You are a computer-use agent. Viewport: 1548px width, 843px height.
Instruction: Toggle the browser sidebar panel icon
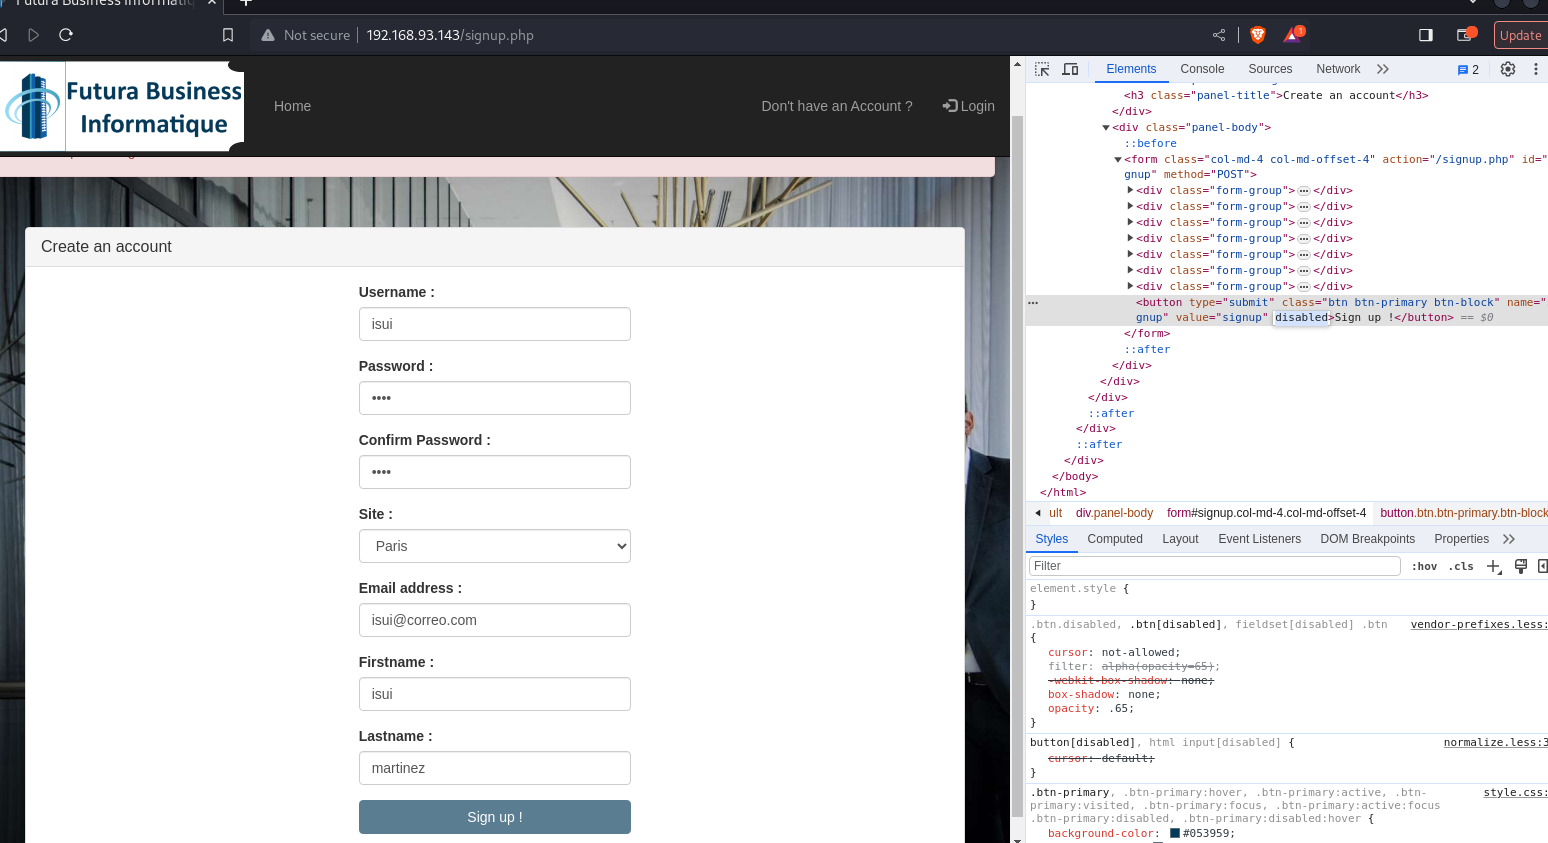(1425, 35)
